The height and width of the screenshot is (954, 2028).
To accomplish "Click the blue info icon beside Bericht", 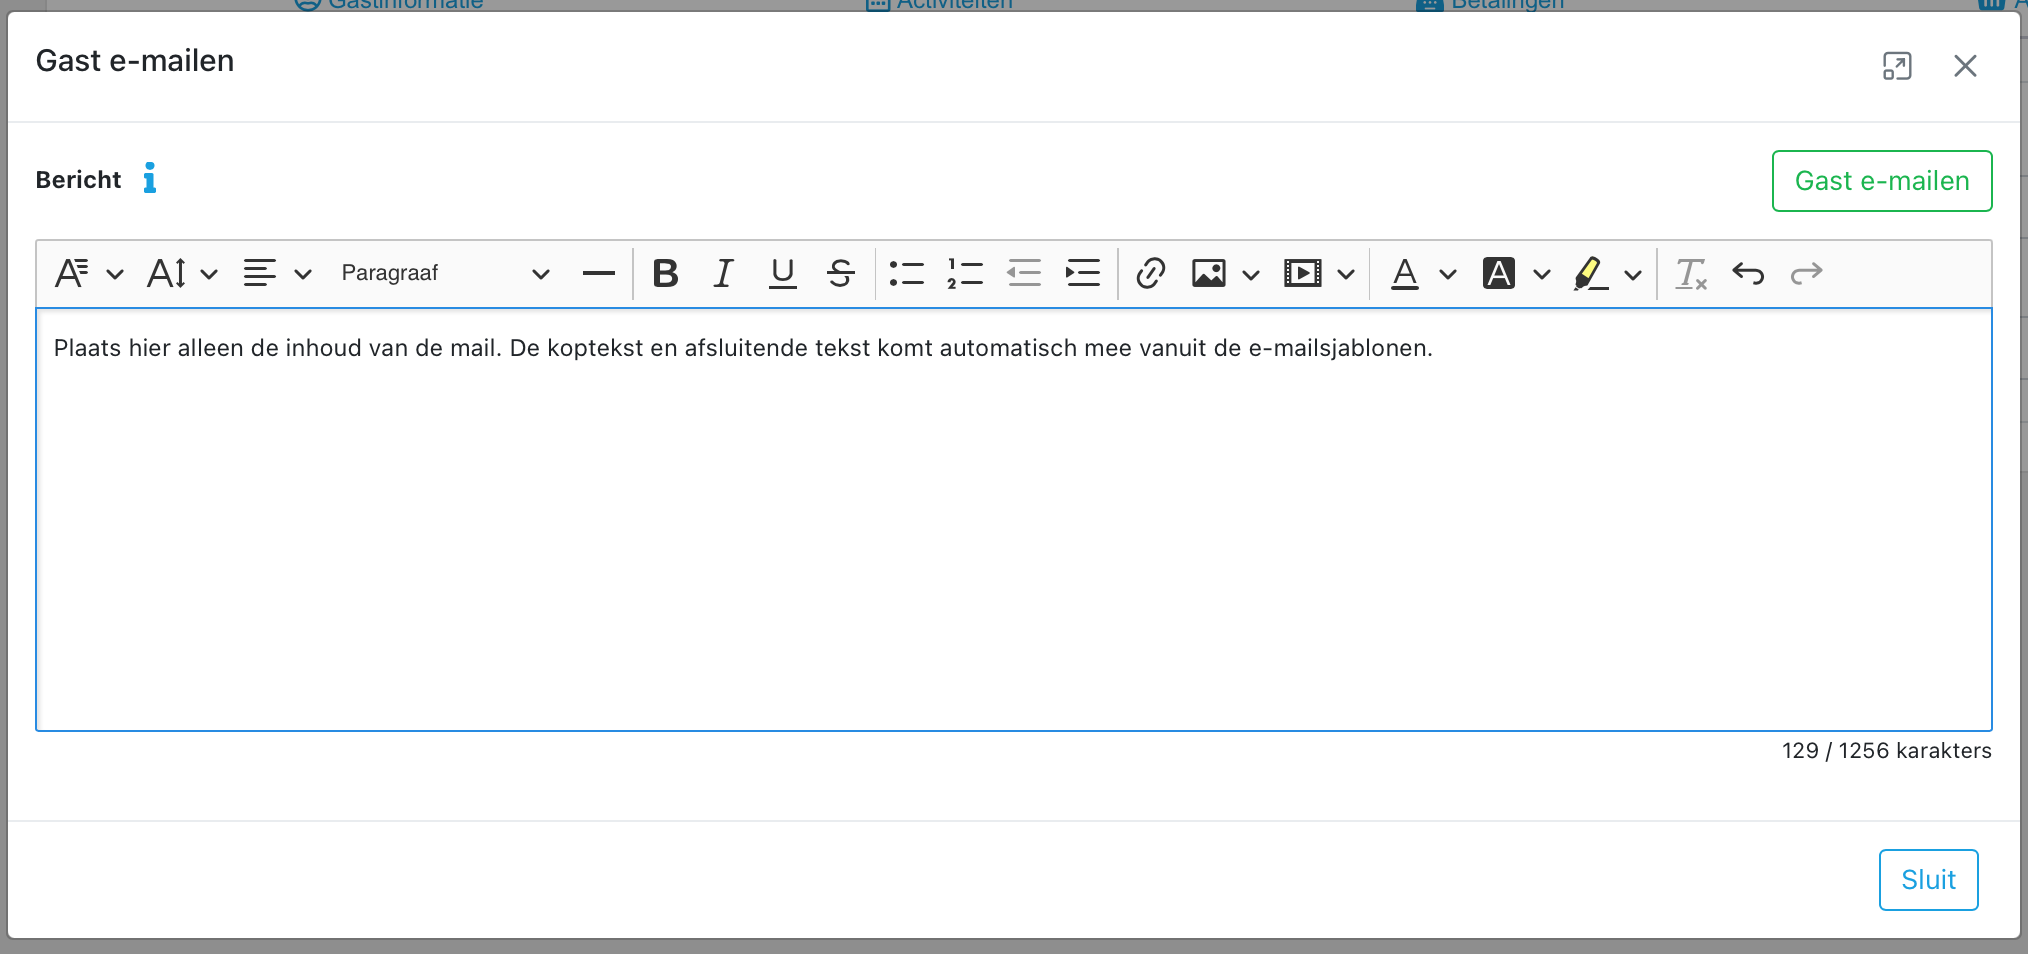I will click(x=149, y=179).
